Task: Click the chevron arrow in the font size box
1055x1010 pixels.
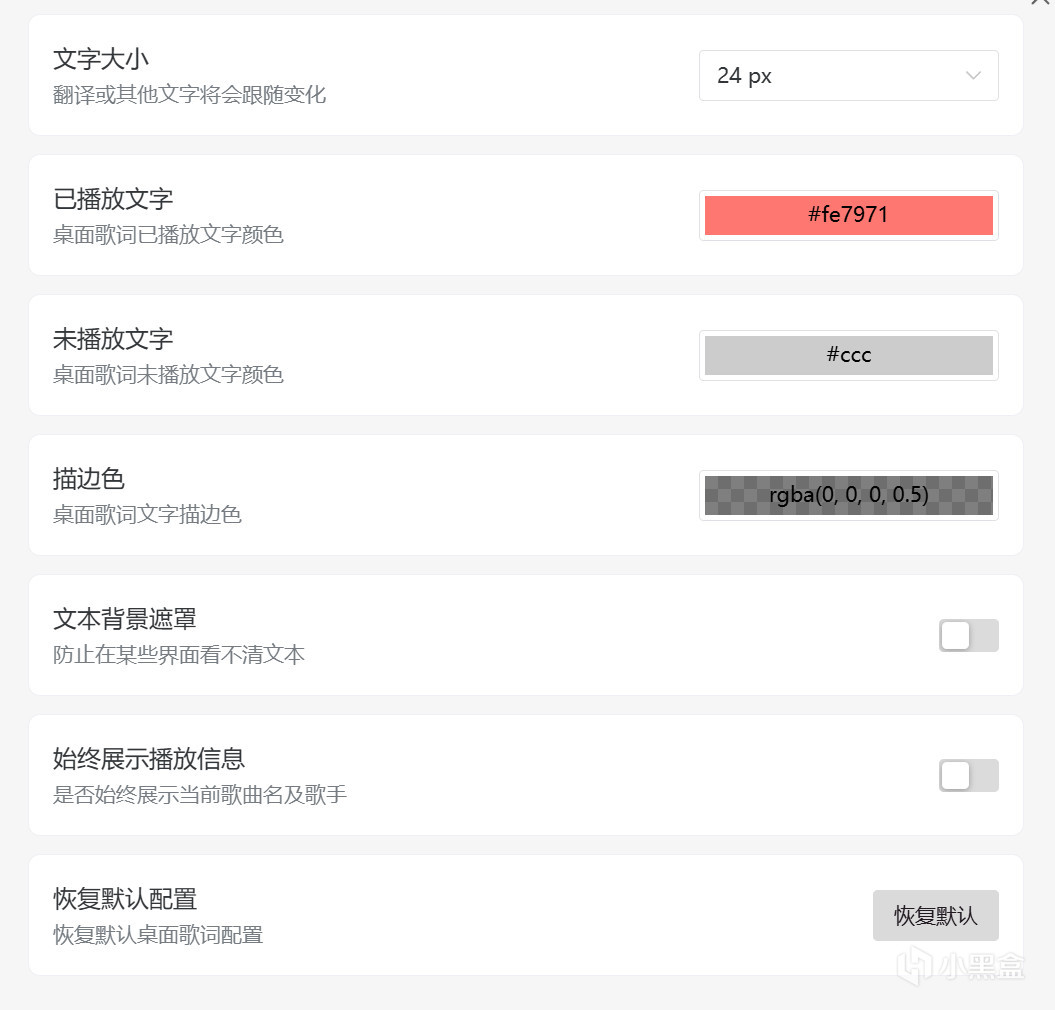Action: pyautogui.click(x=973, y=76)
